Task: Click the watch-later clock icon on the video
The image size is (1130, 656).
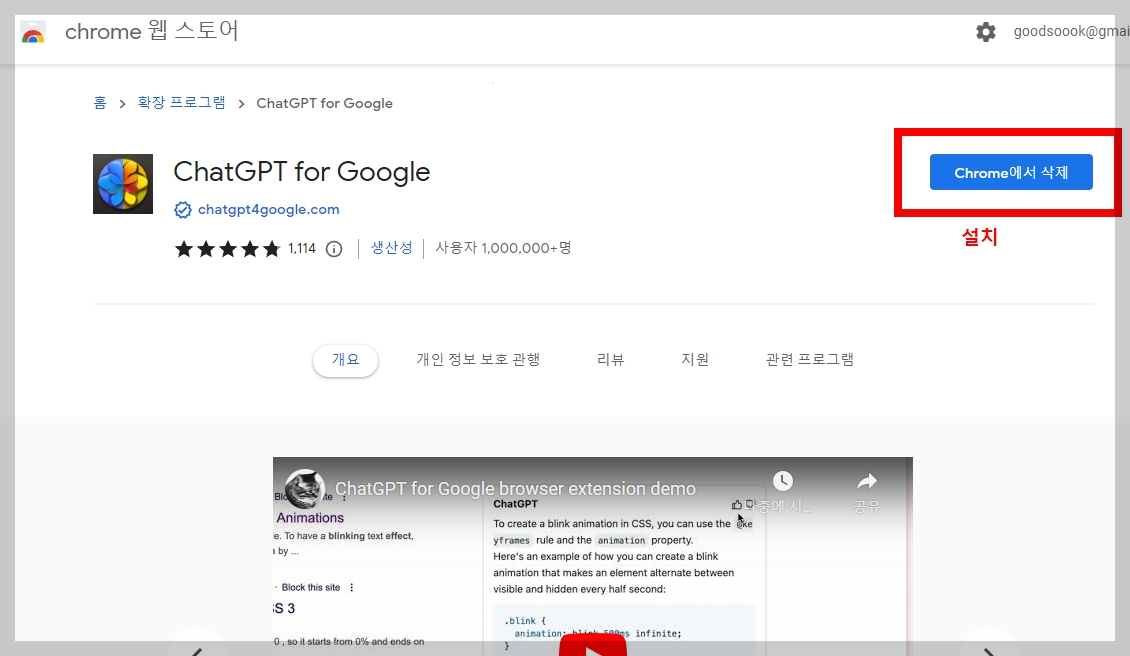Action: click(x=783, y=481)
